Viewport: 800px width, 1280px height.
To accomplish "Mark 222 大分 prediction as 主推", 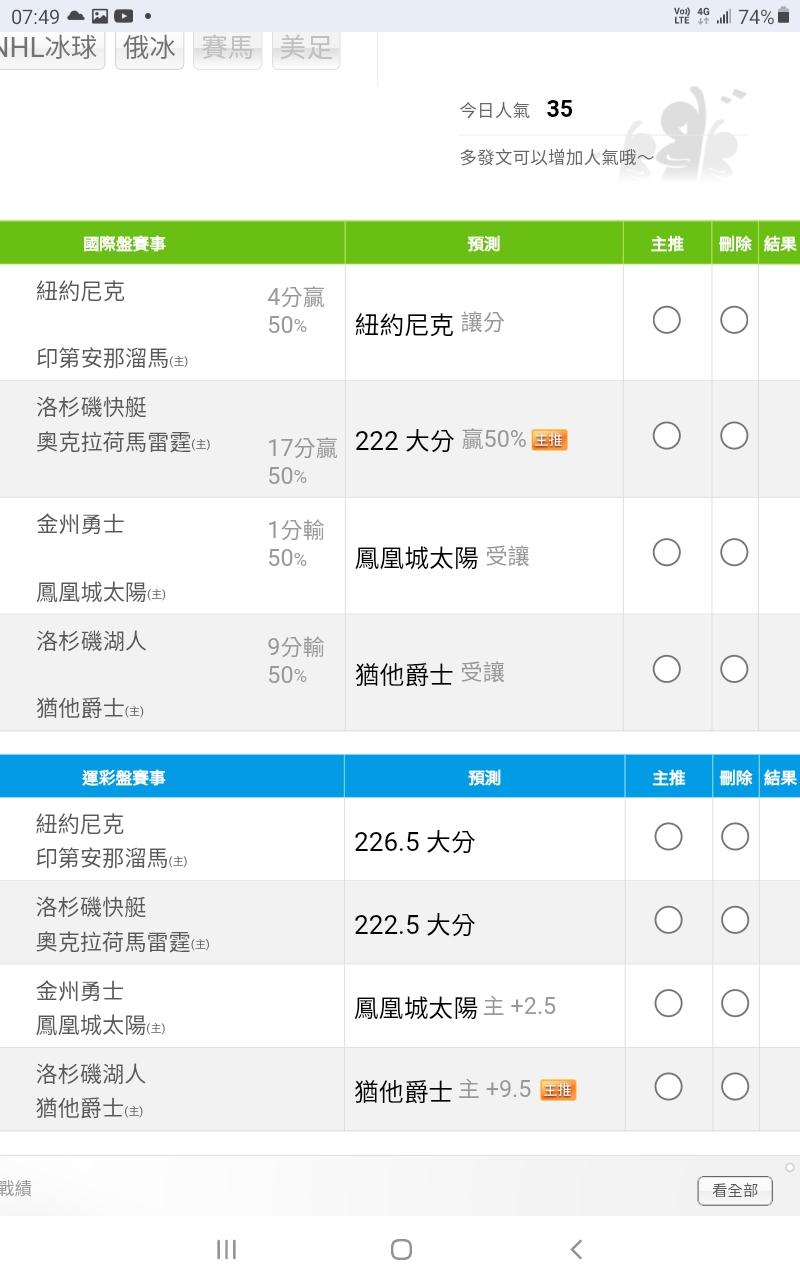I will click(x=666, y=436).
